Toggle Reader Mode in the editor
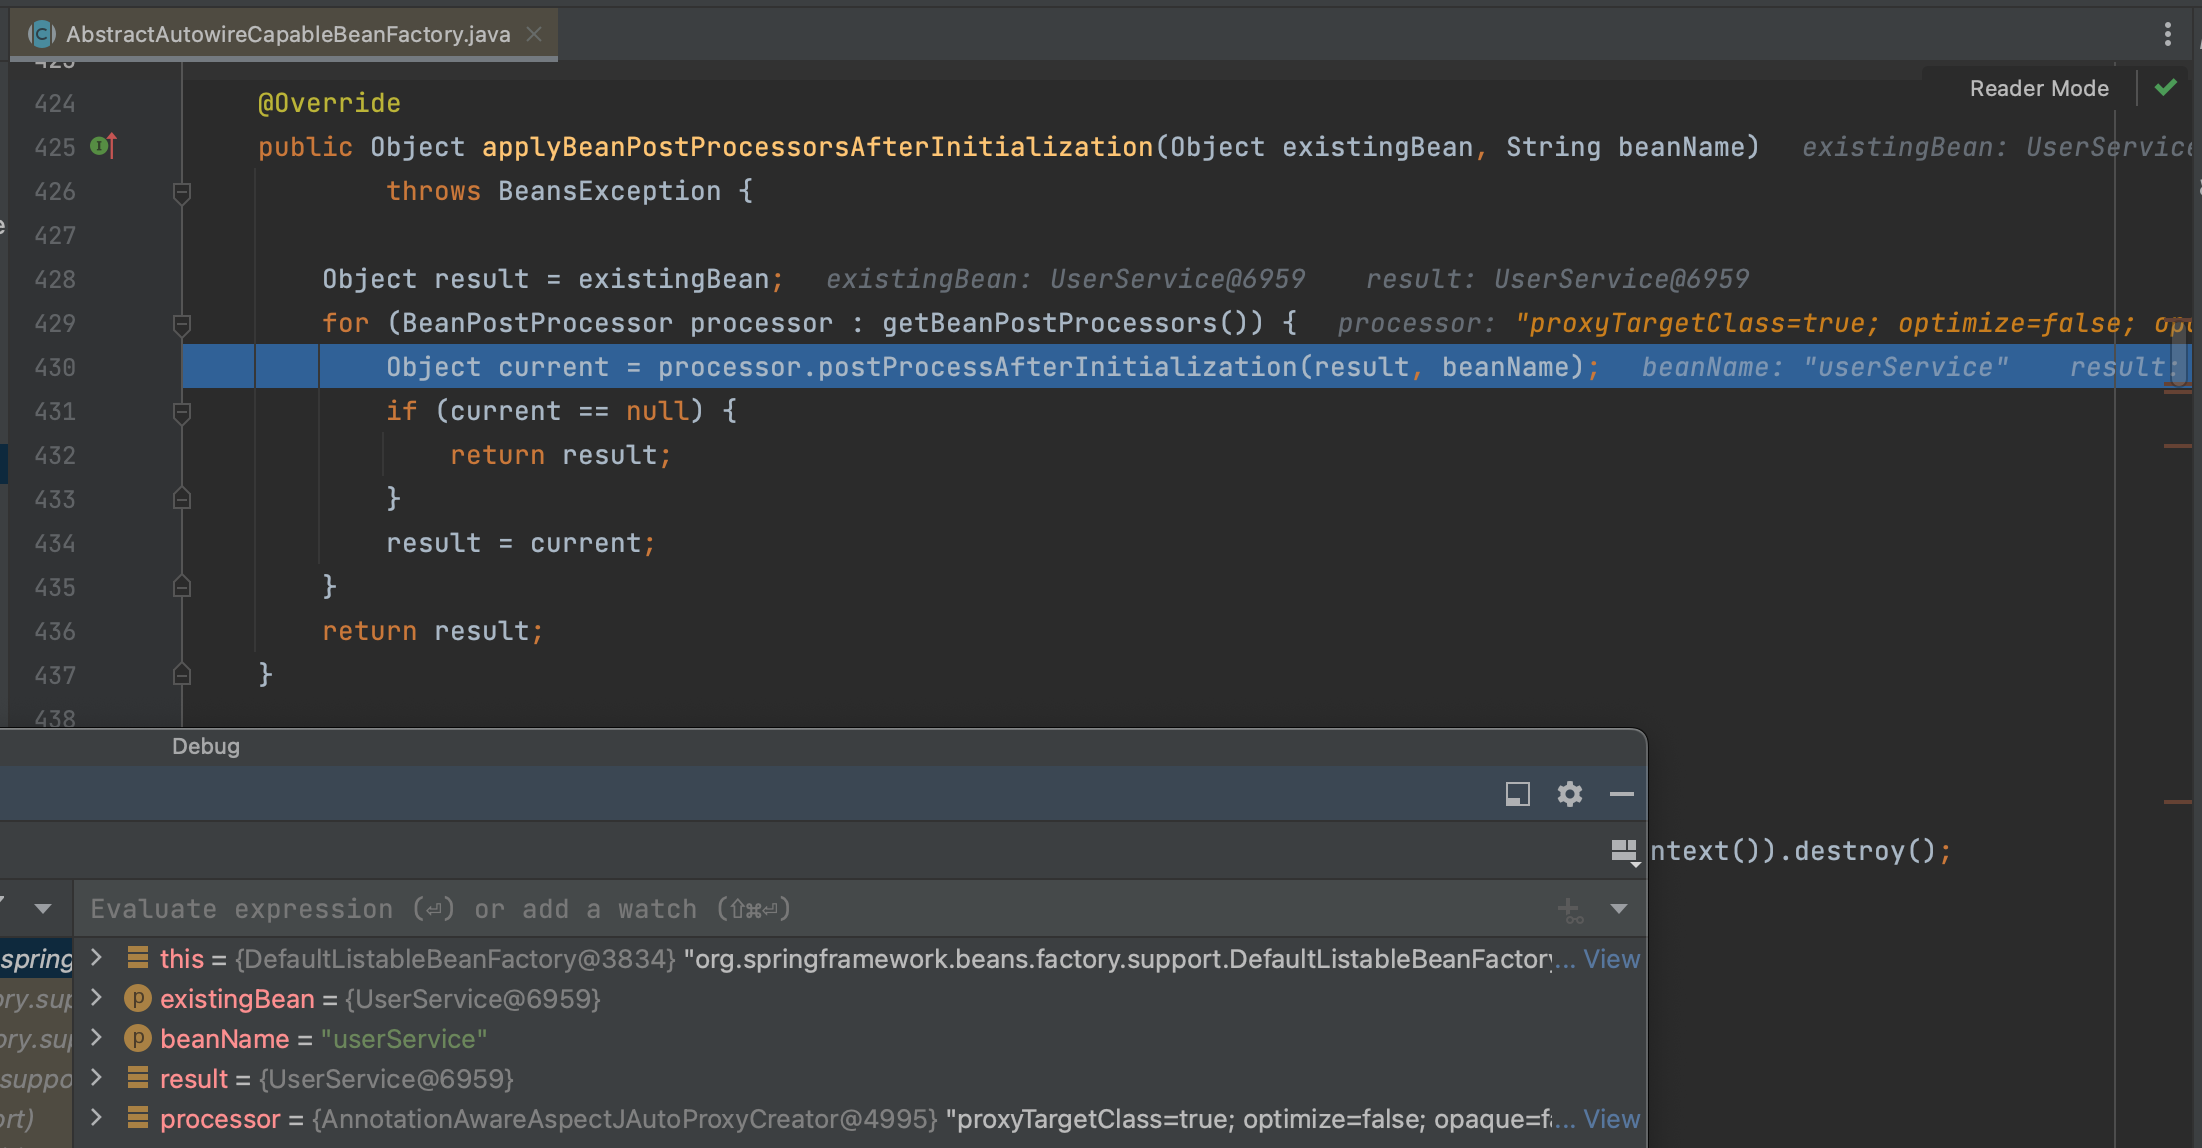The height and width of the screenshot is (1148, 2202). pos(2038,88)
